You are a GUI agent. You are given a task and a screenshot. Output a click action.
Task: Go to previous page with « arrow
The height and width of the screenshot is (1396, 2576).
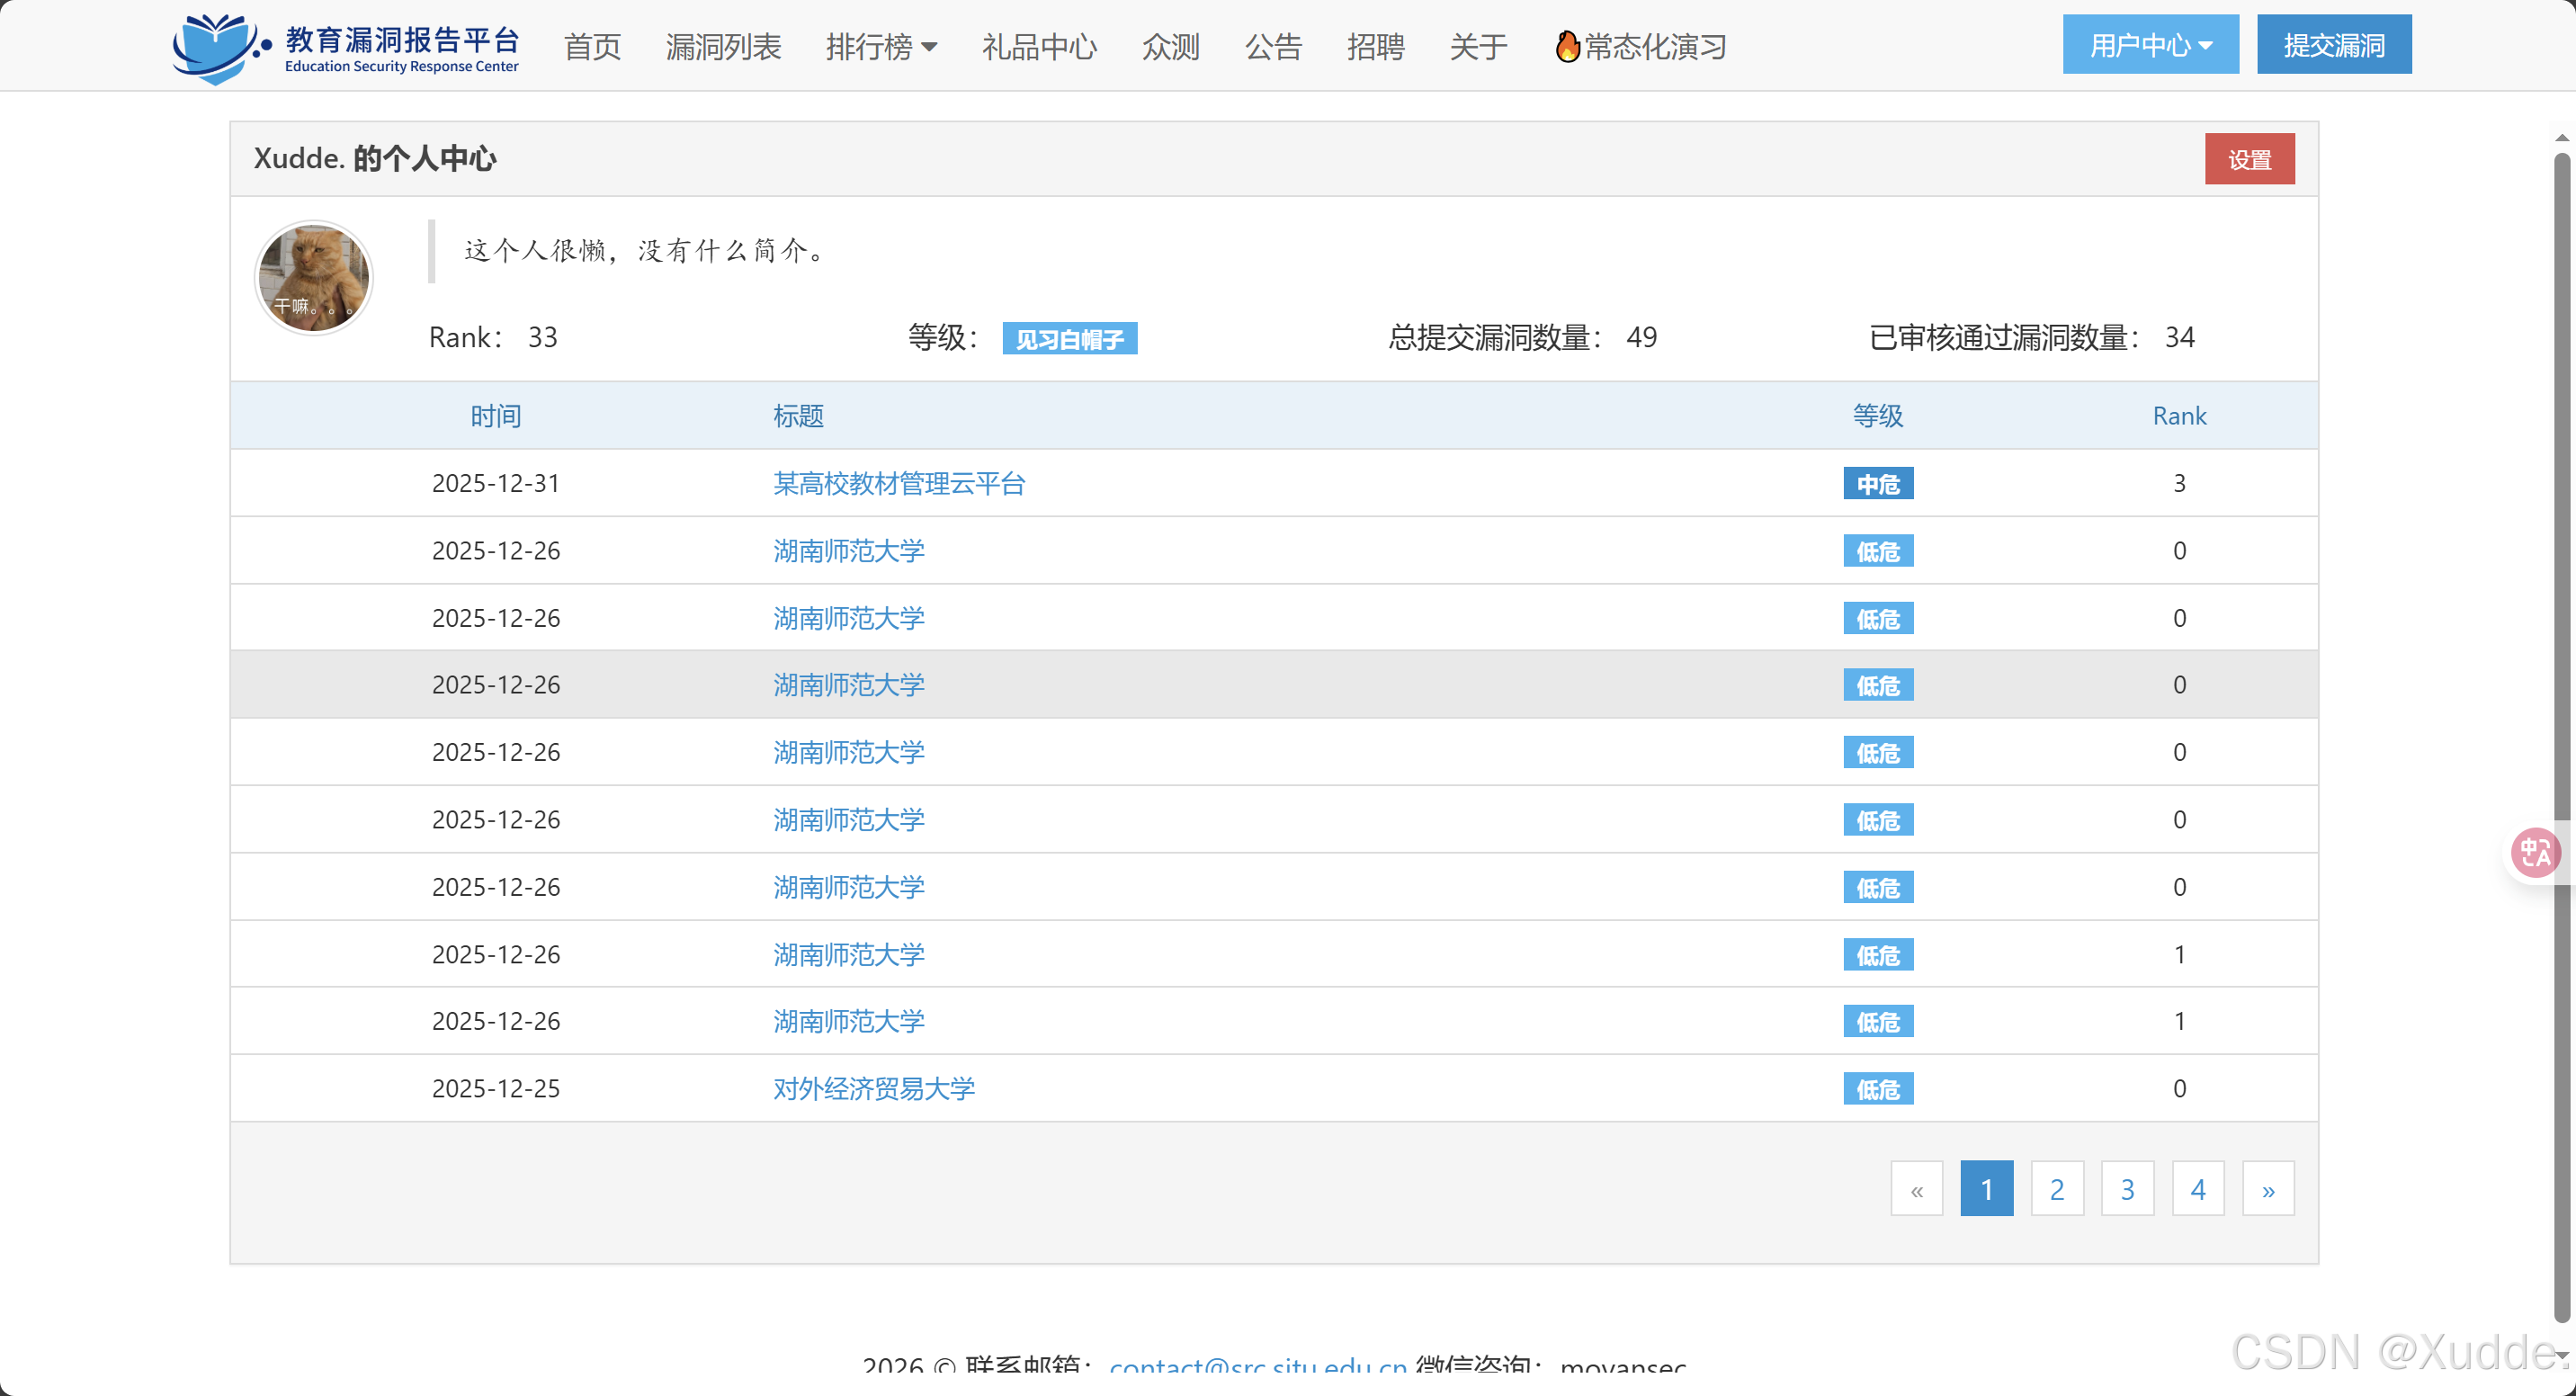pyautogui.click(x=1916, y=1189)
